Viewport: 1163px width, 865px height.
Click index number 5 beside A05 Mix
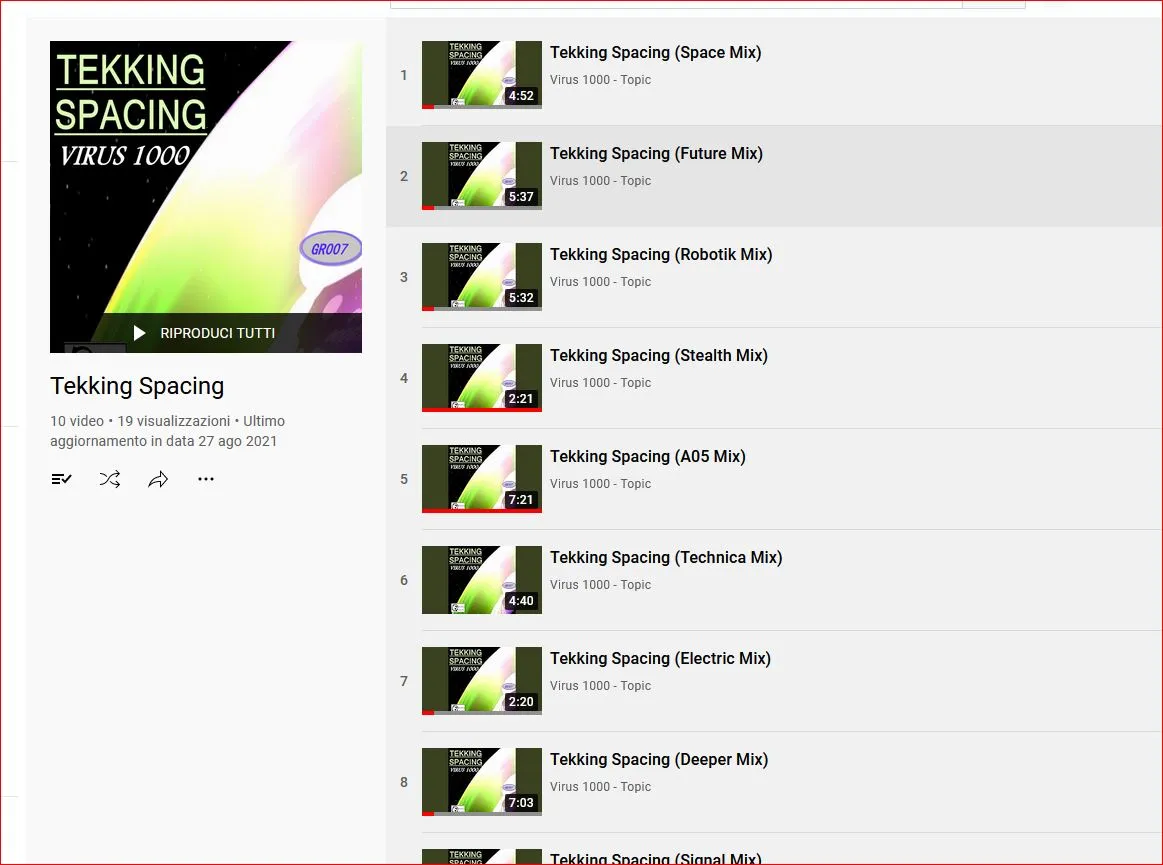[x=403, y=478]
